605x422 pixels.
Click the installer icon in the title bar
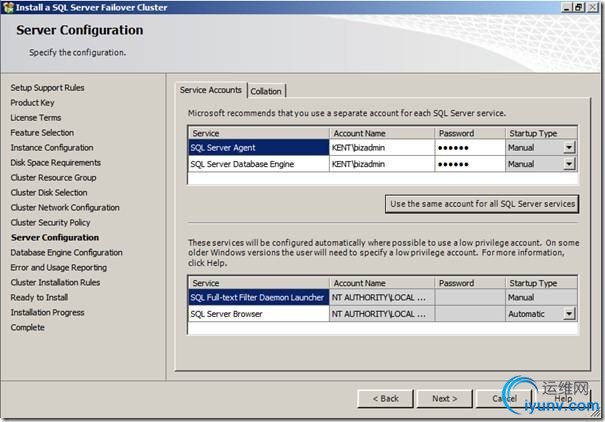tap(7, 7)
